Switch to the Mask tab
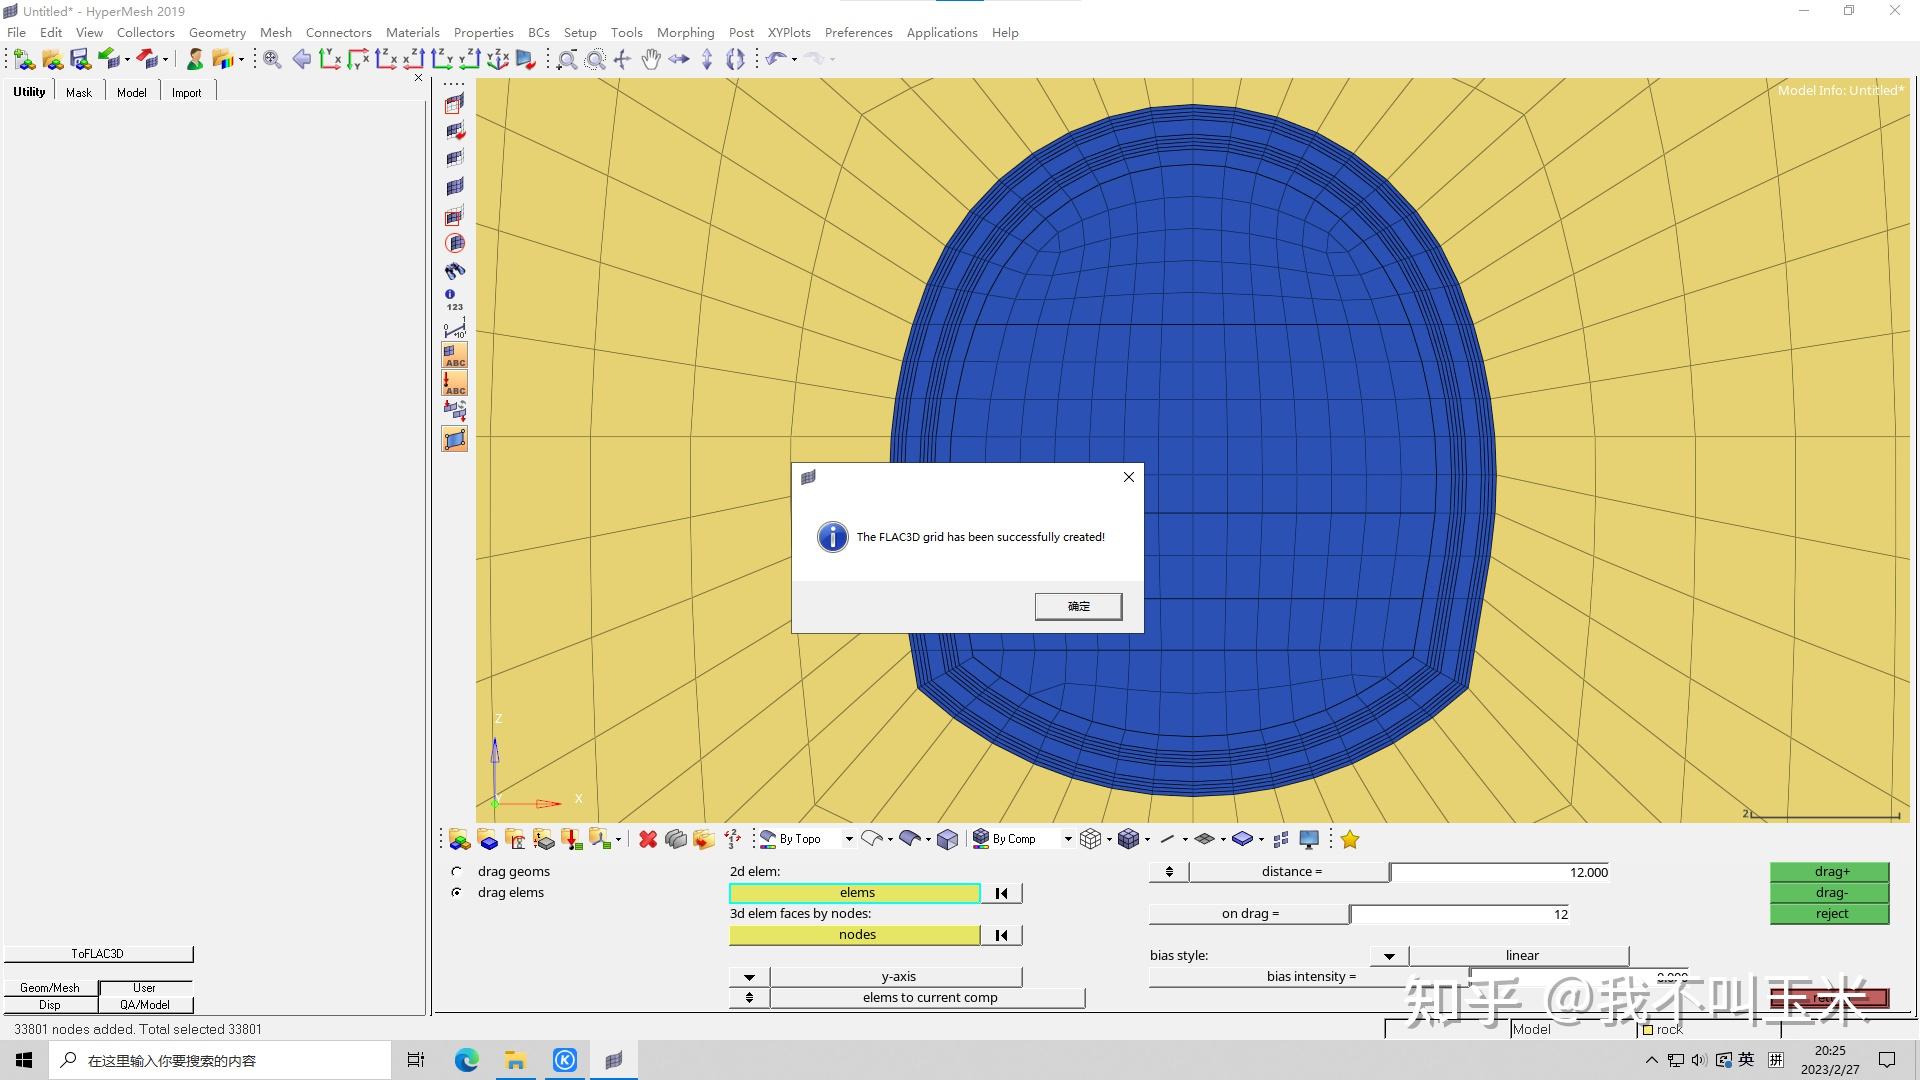 [x=79, y=92]
